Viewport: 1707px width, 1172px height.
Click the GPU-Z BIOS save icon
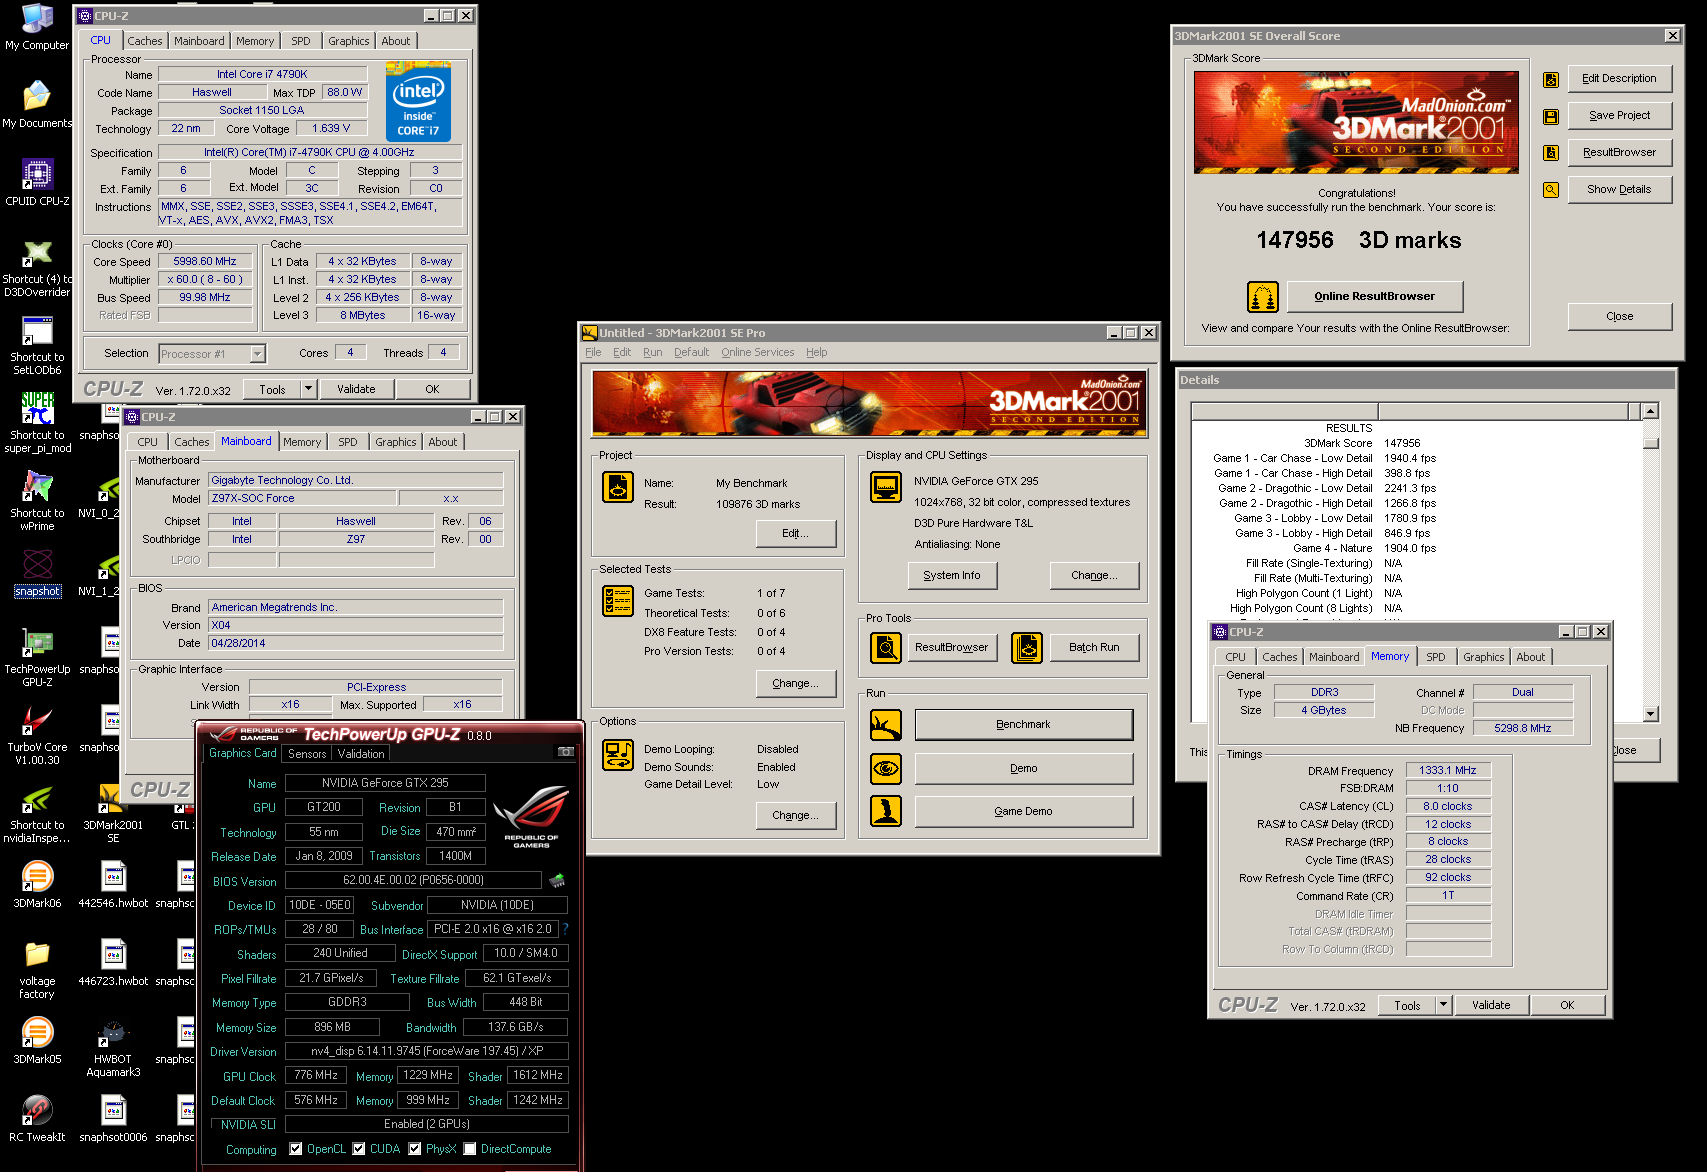(557, 881)
